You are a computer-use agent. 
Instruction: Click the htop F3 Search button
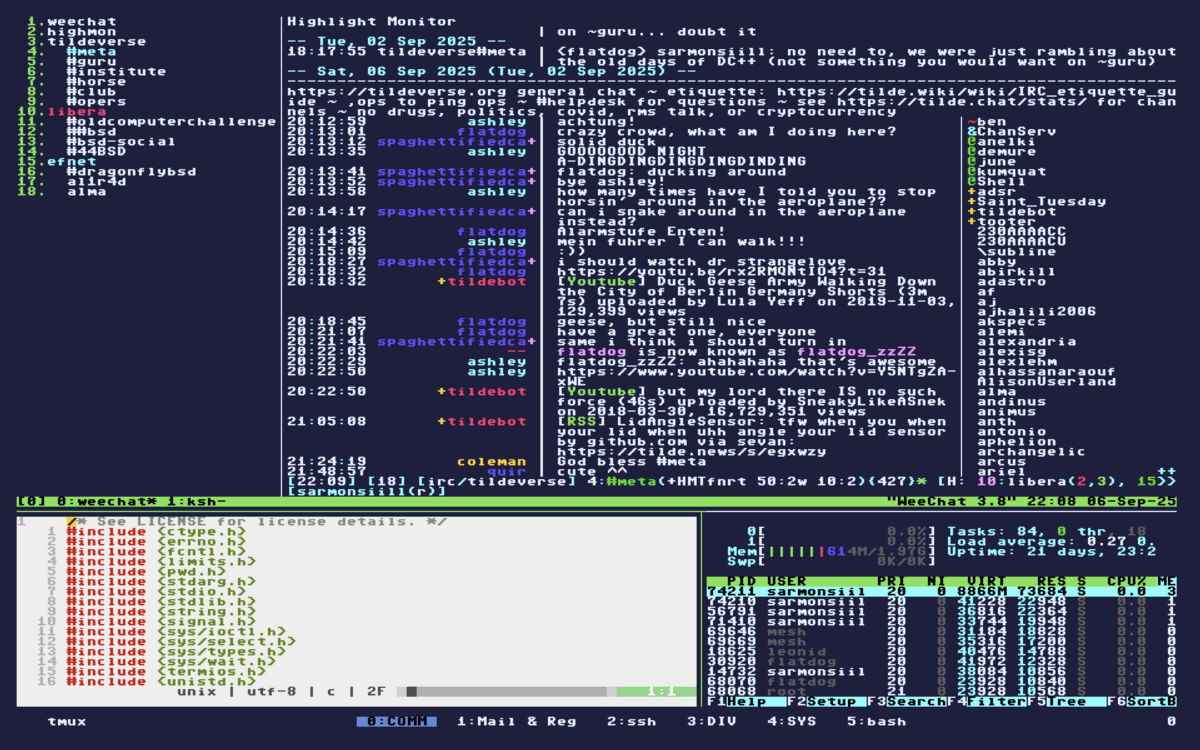[906, 701]
